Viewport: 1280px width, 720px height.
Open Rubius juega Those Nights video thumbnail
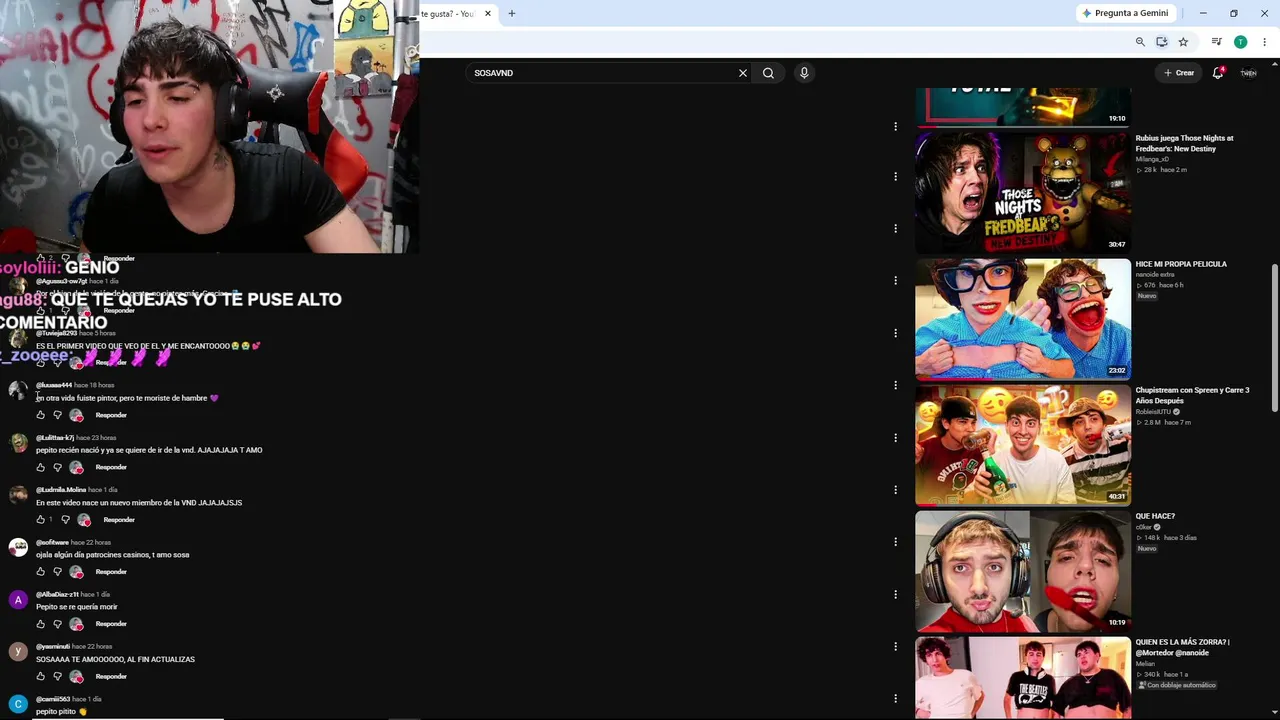pyautogui.click(x=1023, y=192)
